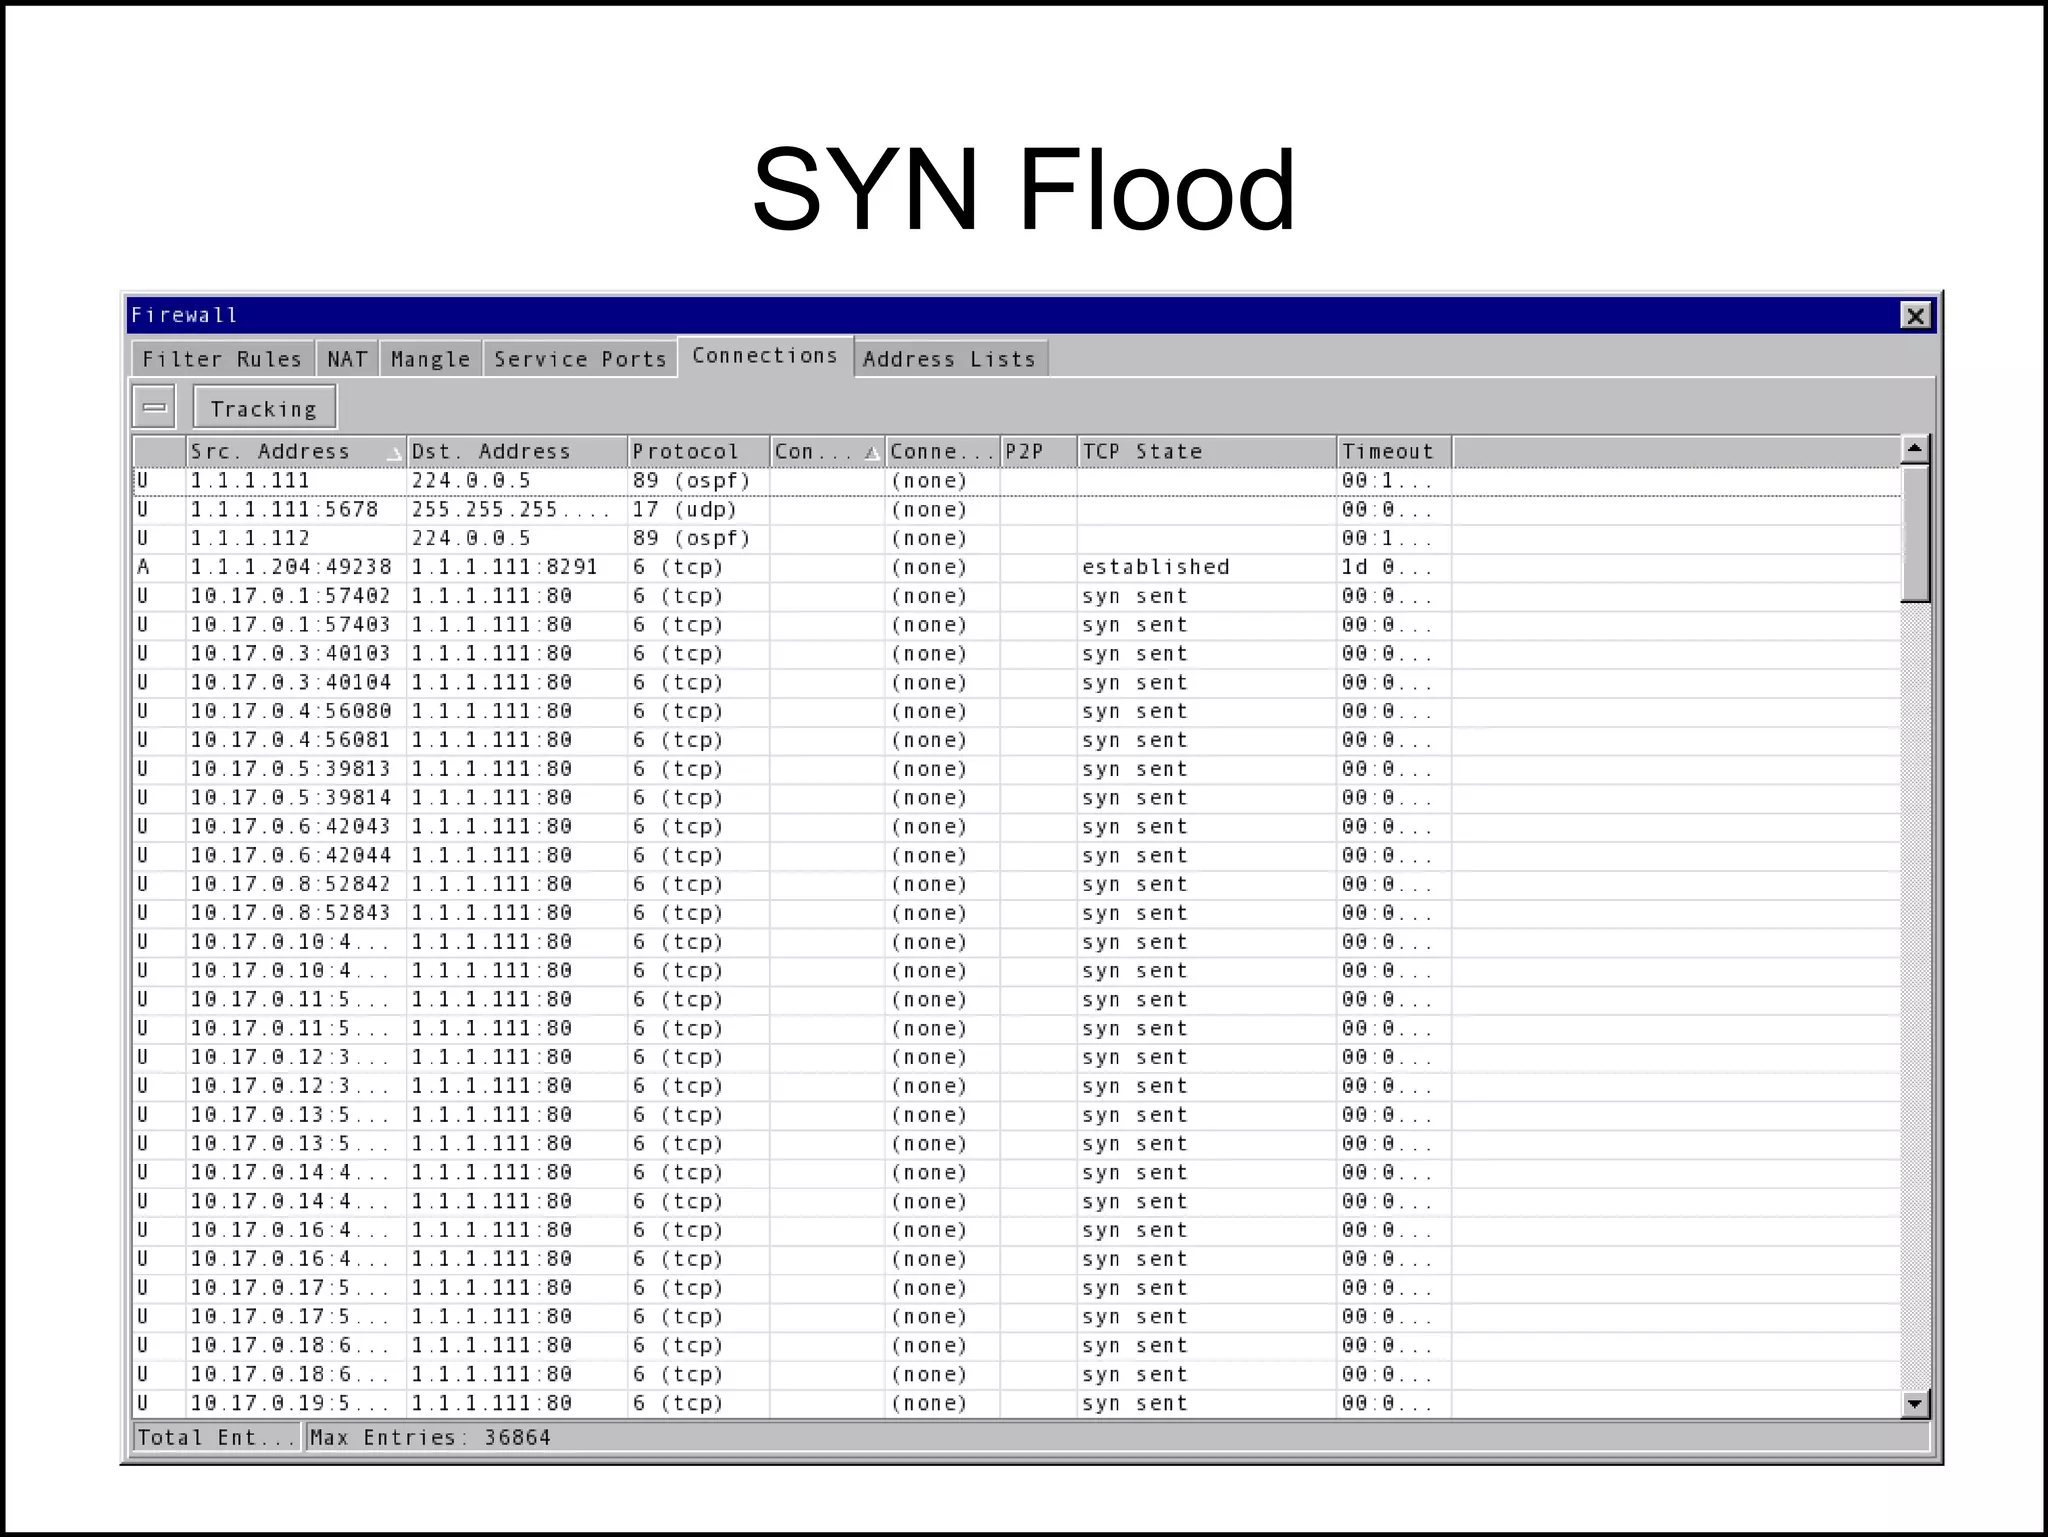Open the Mangle tab

click(x=430, y=359)
